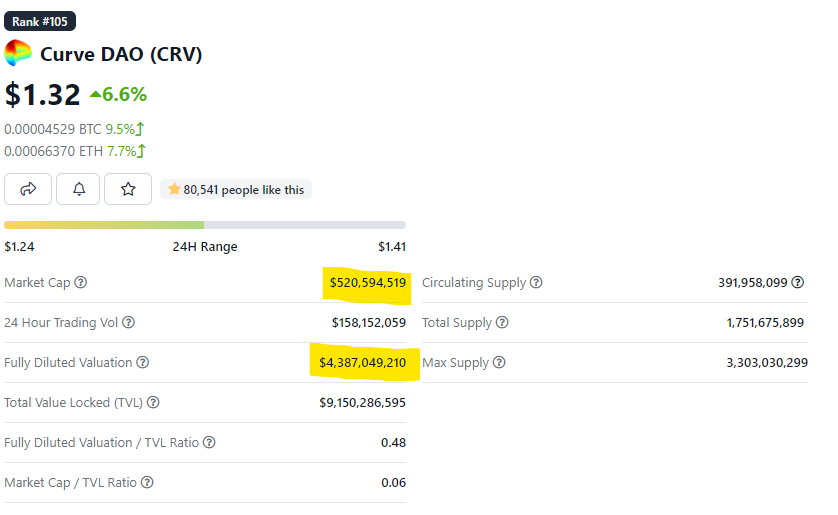Open Market Cap help question mark

point(81,282)
